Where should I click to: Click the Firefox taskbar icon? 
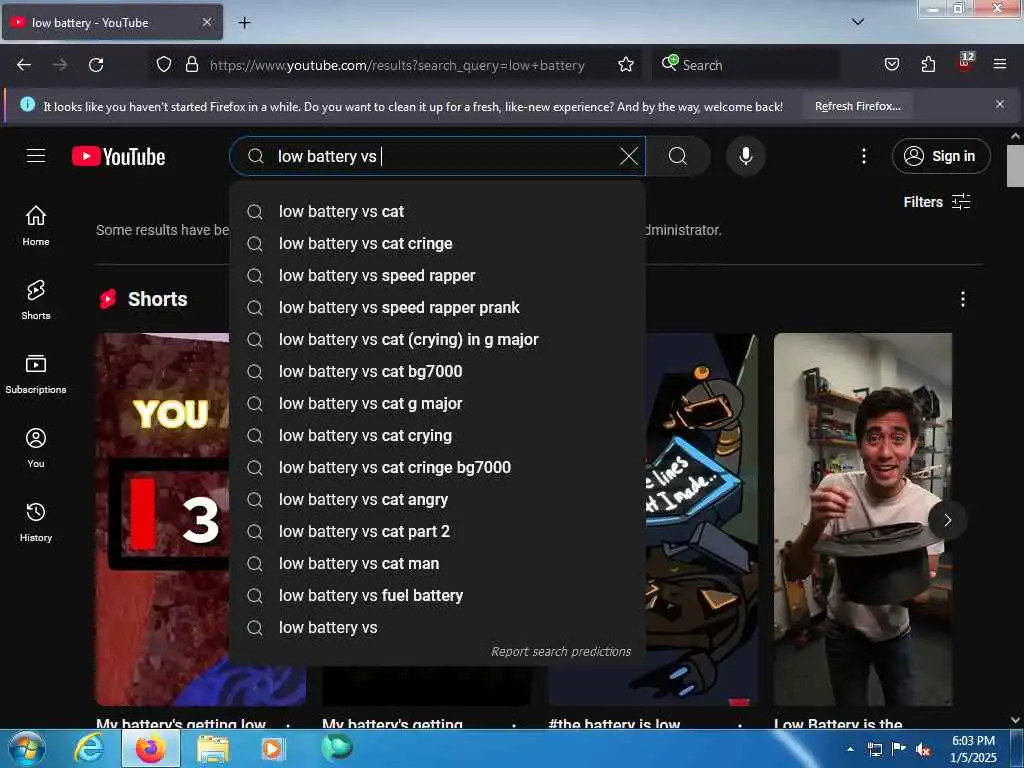tap(150, 748)
